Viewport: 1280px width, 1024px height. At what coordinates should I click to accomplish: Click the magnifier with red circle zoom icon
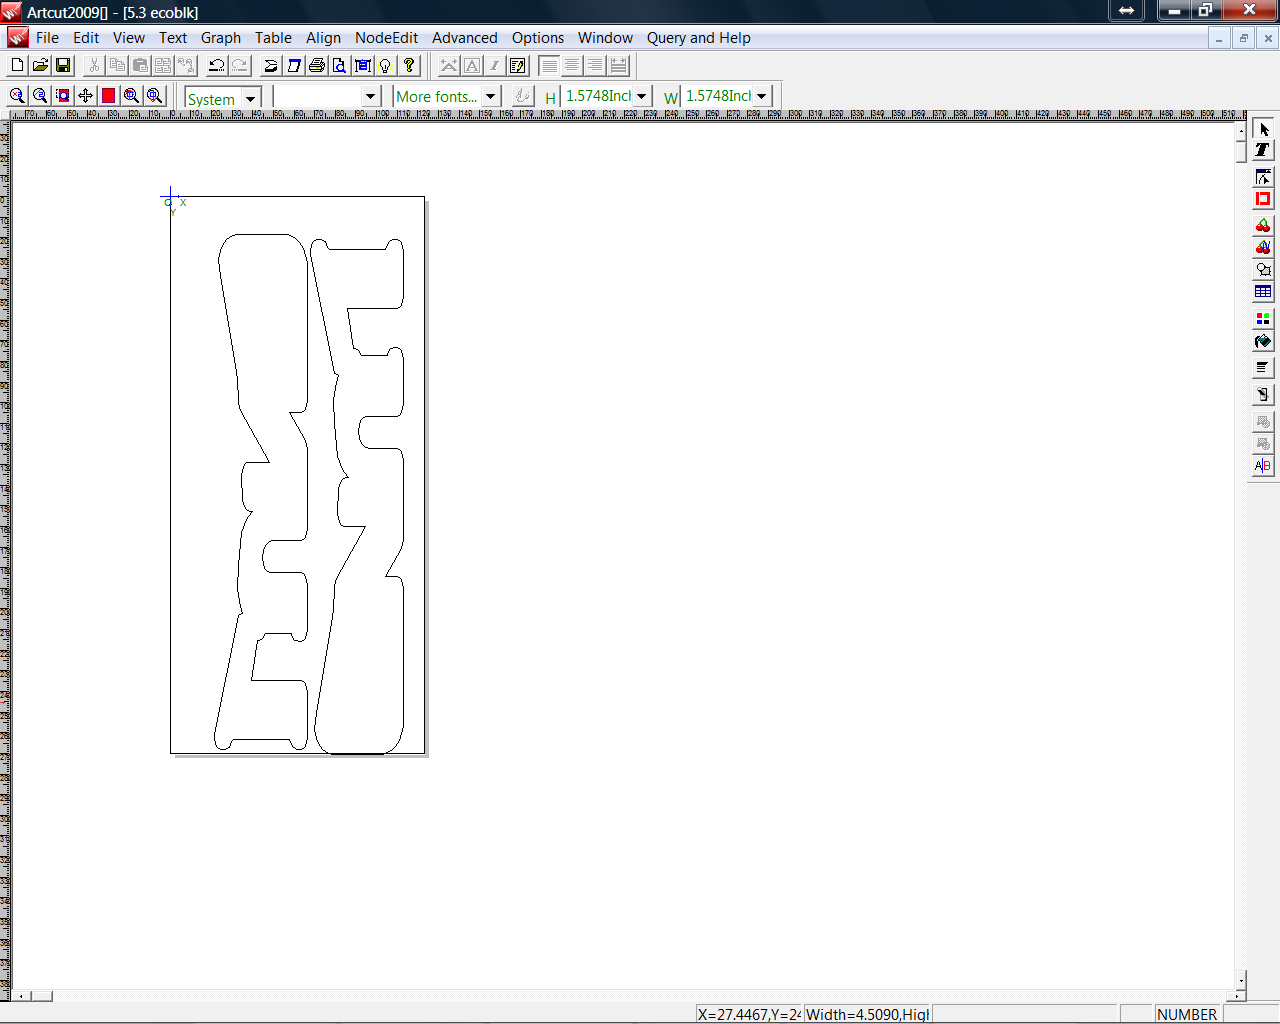(x=131, y=95)
